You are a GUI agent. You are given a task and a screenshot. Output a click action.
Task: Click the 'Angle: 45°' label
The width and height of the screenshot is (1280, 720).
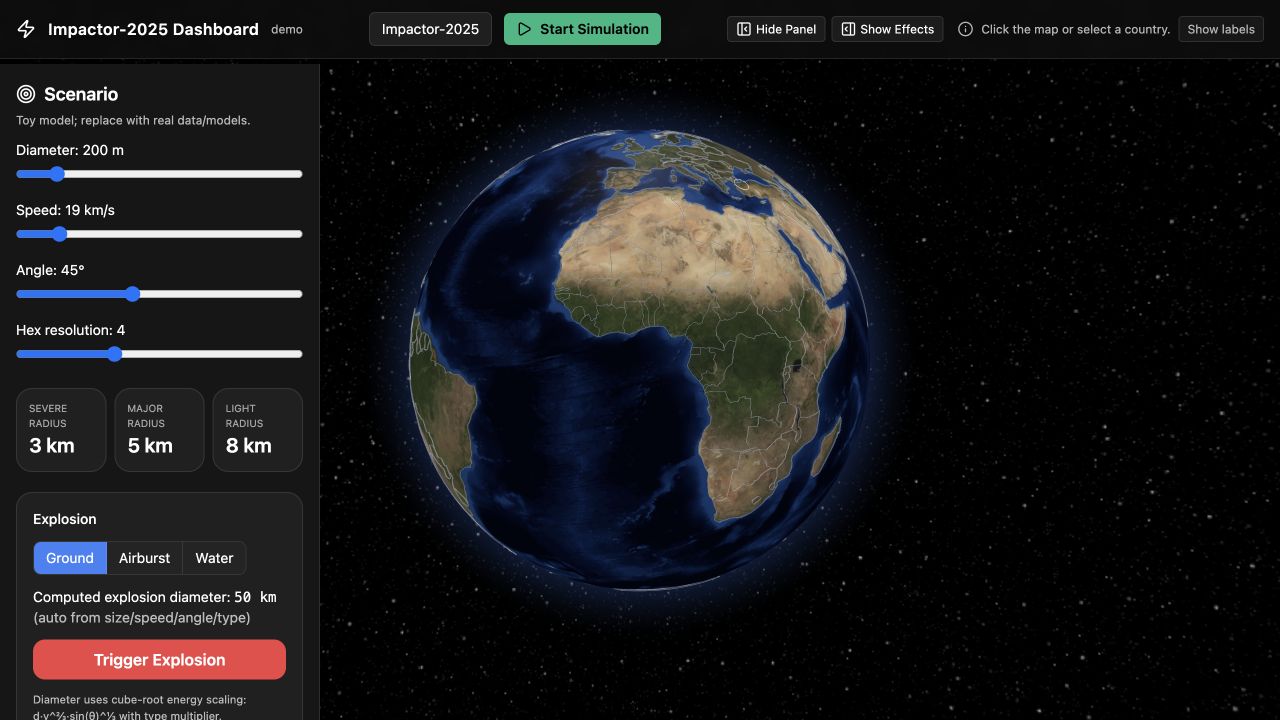pyautogui.click(x=50, y=270)
